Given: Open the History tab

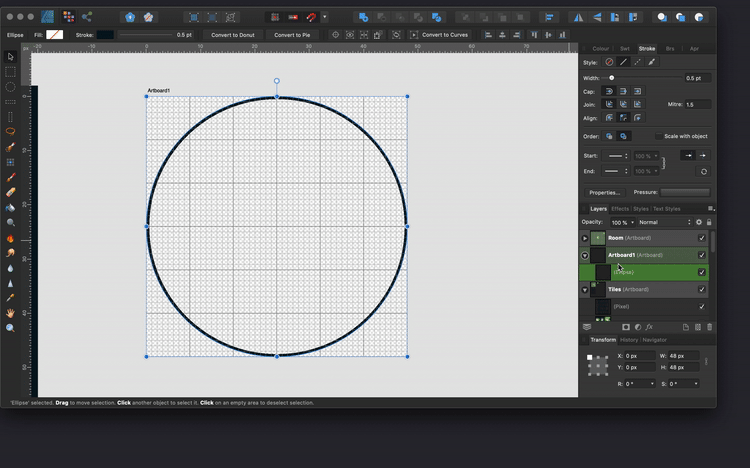Looking at the screenshot, I should click(x=629, y=340).
